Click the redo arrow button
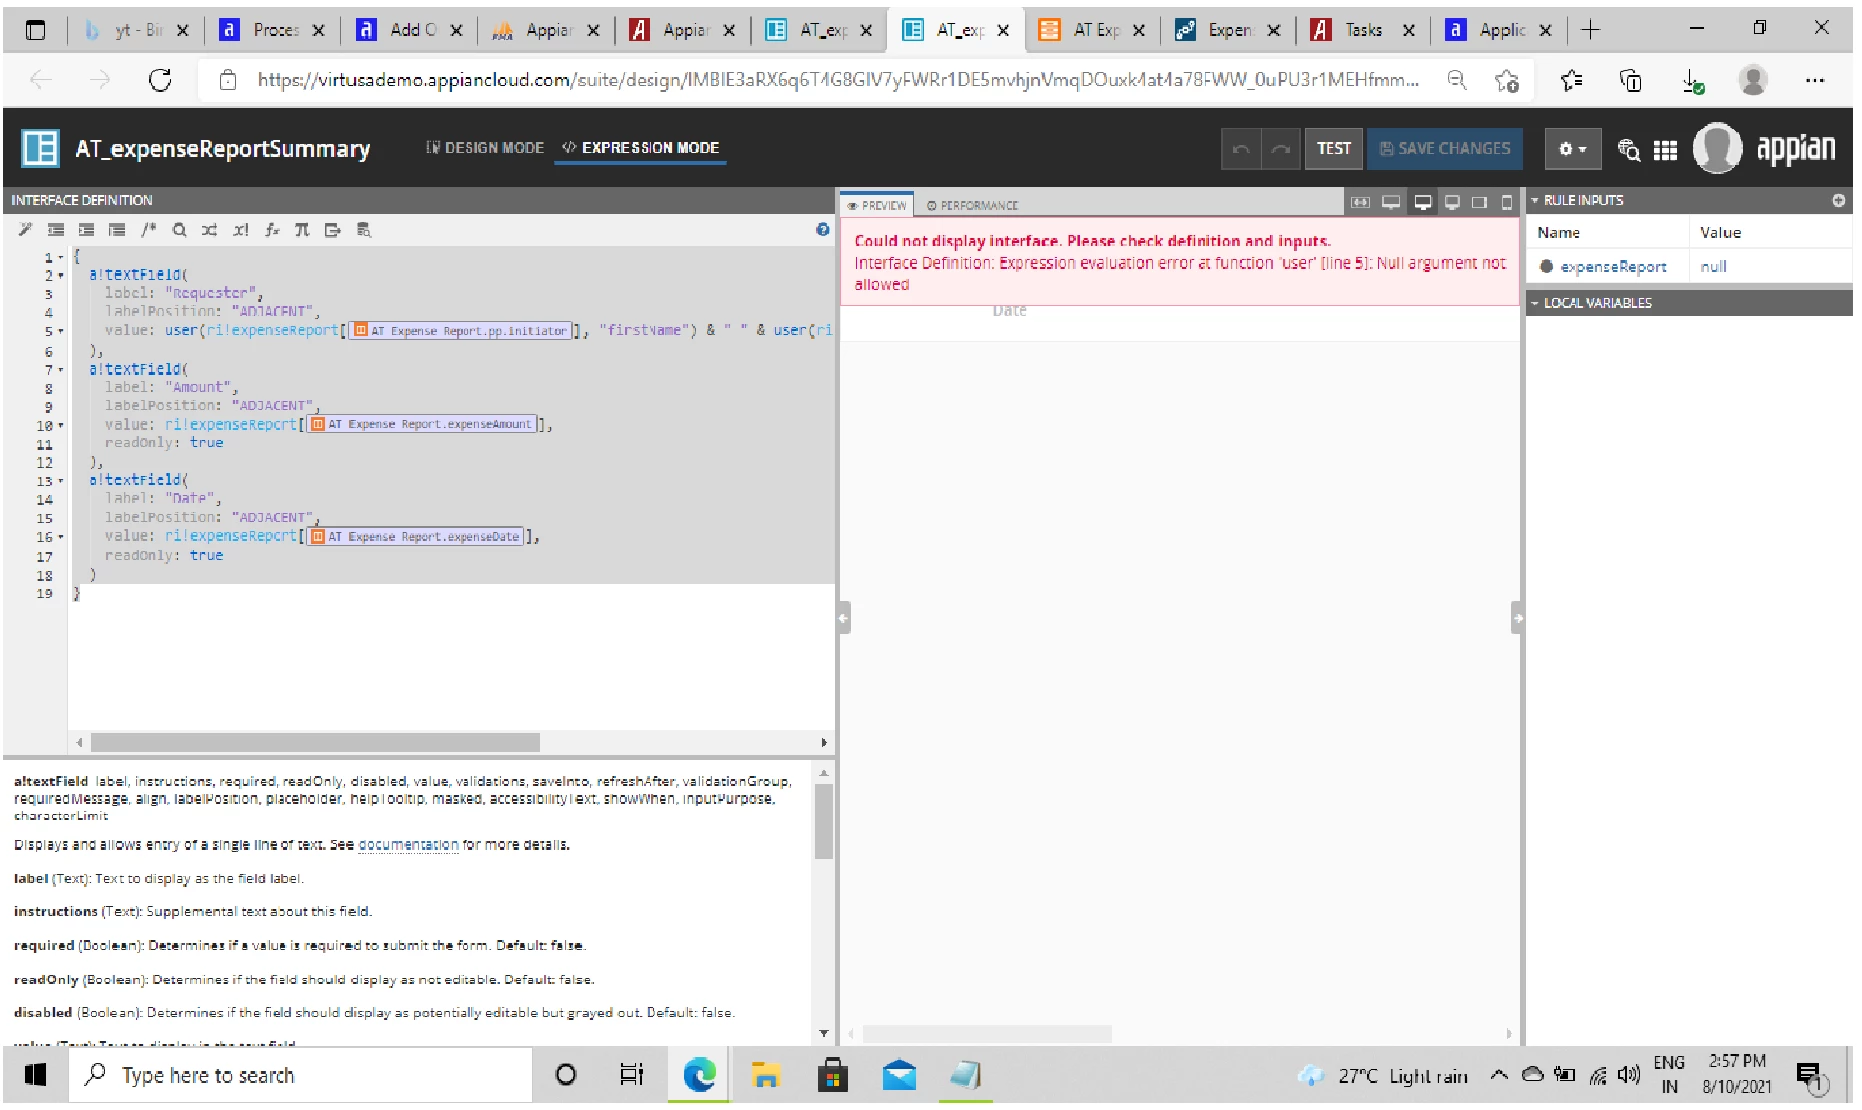The width and height of the screenshot is (1862, 1110). tap(1281, 149)
